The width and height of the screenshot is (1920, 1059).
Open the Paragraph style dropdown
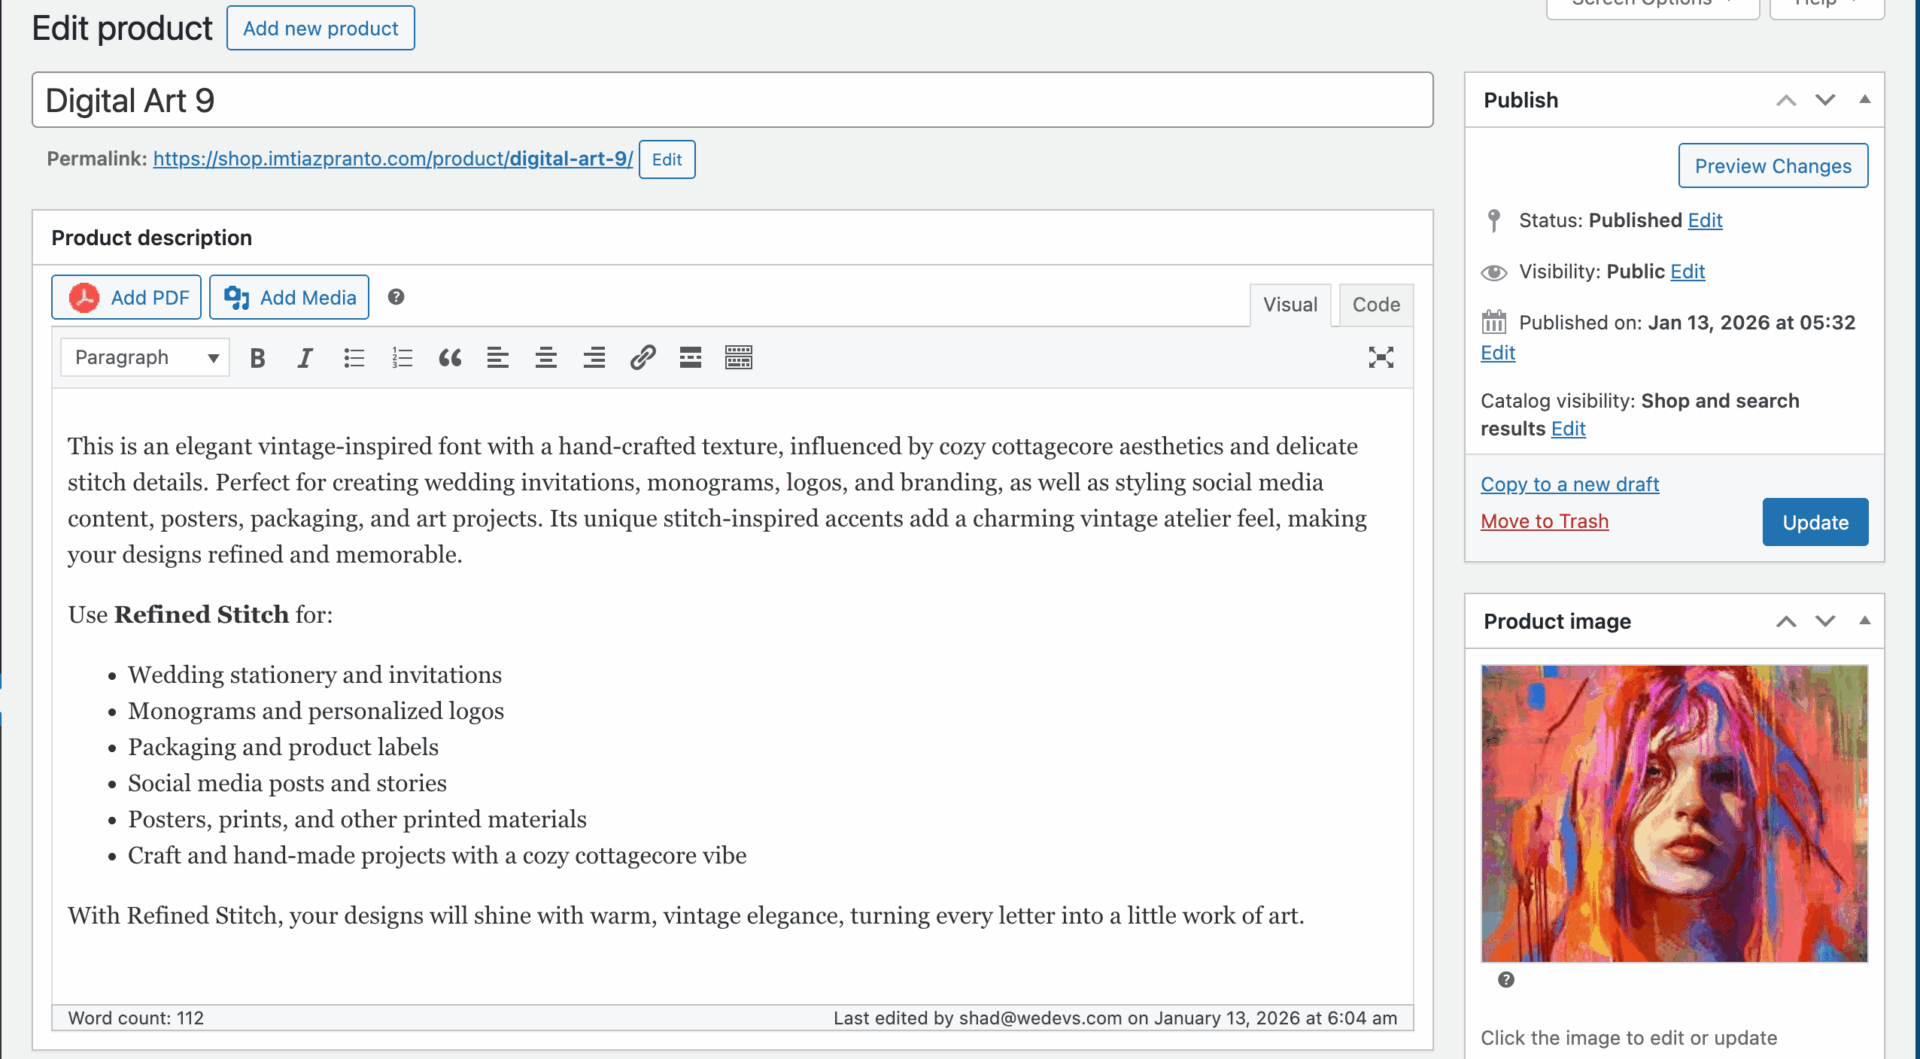pos(144,357)
